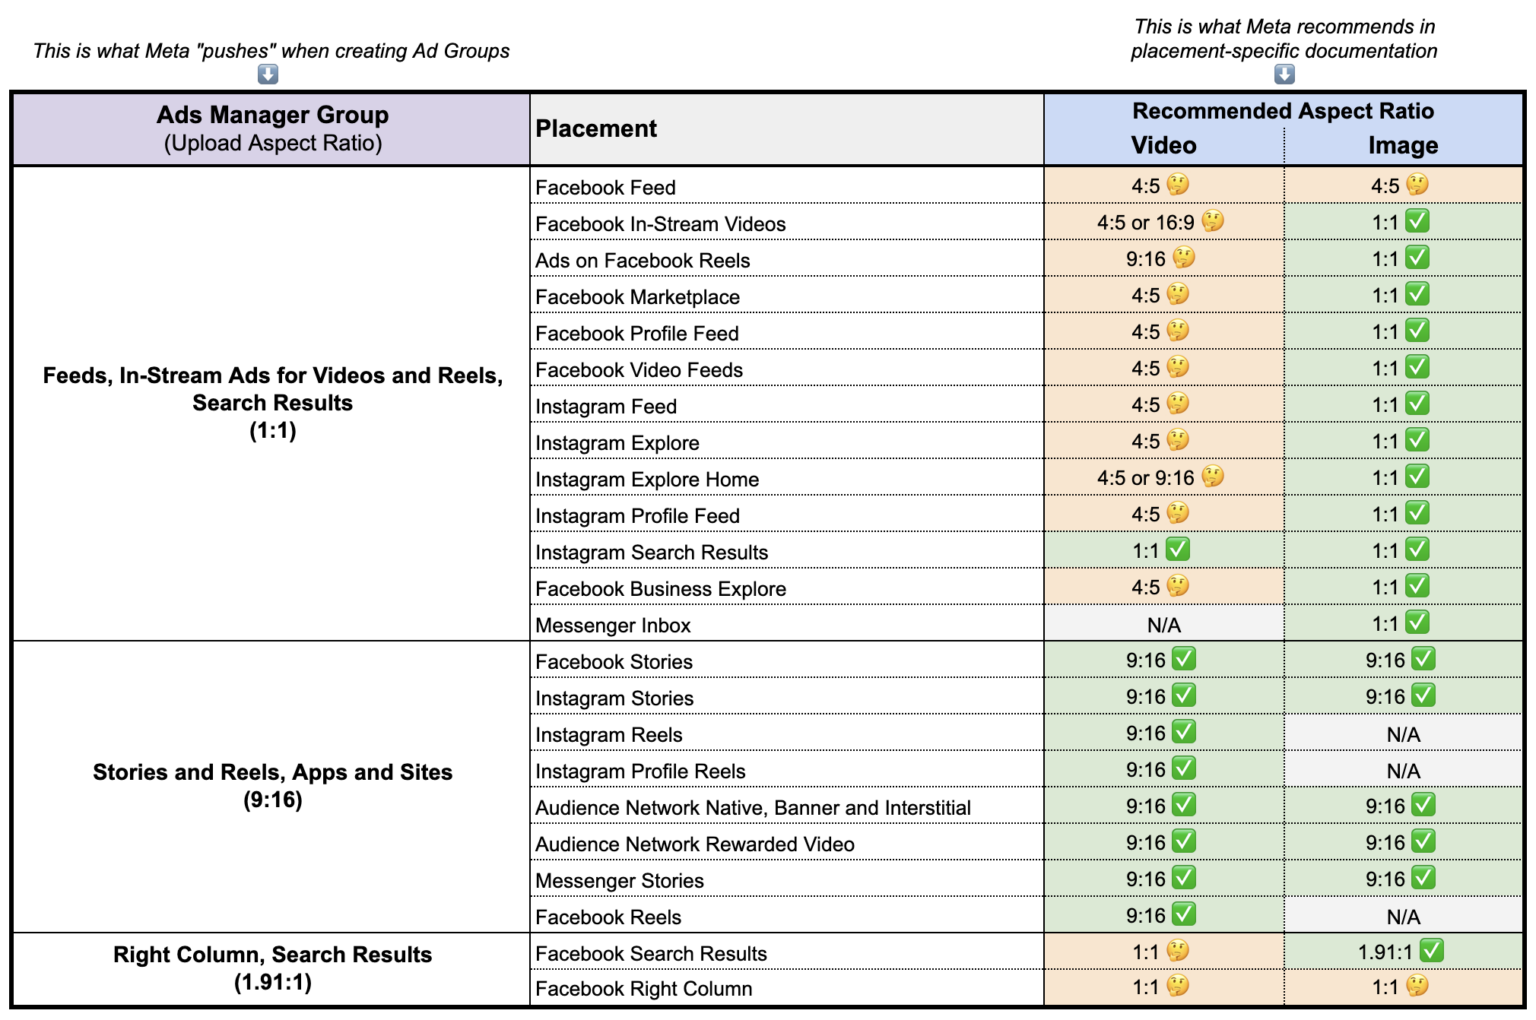Select the N/A cell for Instagram Reels image
1536x1020 pixels.
pyautogui.click(x=1402, y=732)
